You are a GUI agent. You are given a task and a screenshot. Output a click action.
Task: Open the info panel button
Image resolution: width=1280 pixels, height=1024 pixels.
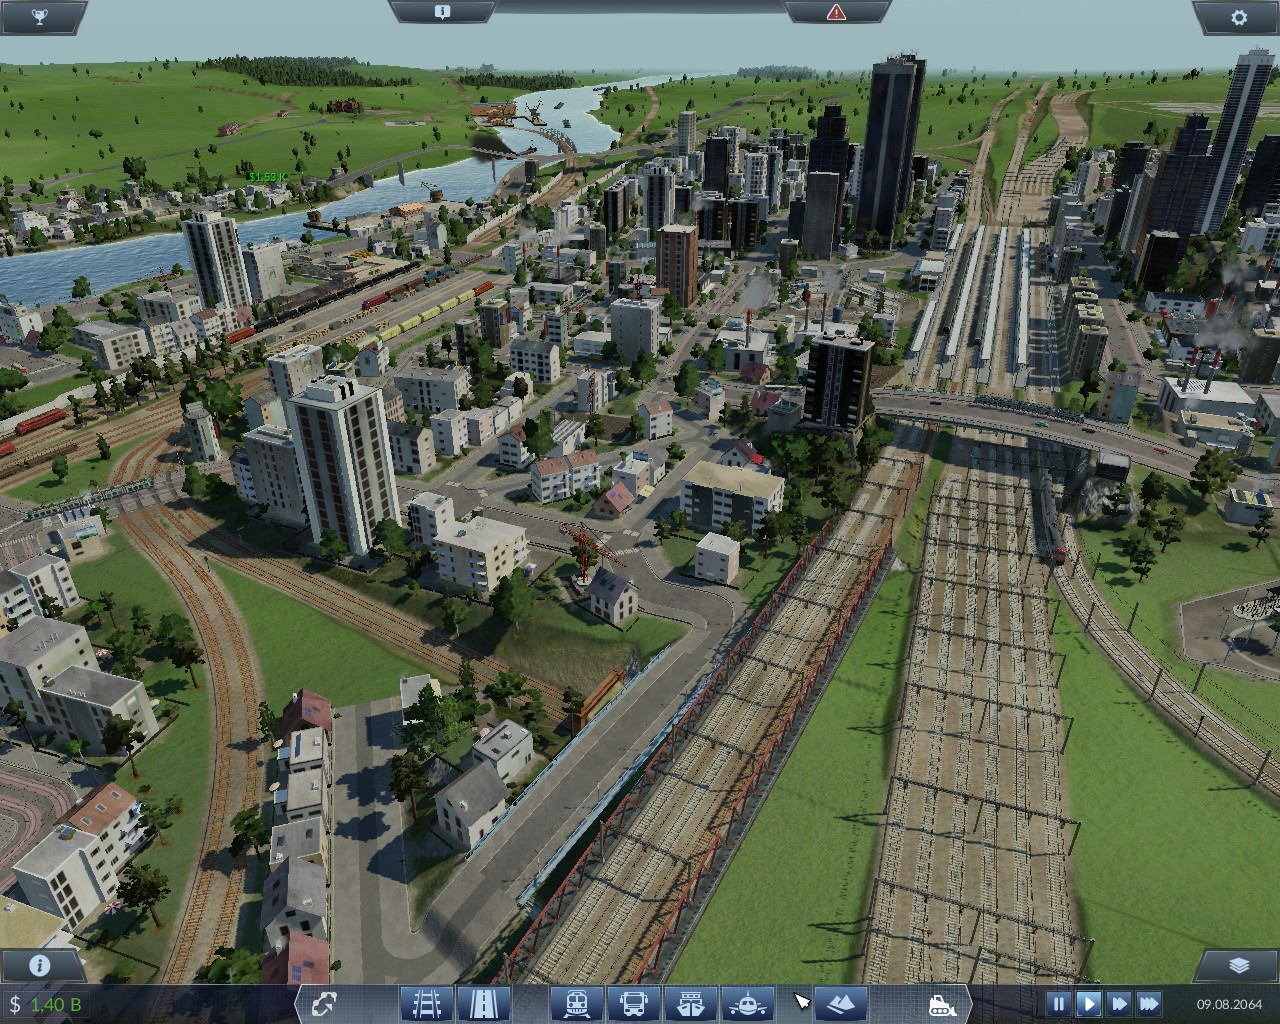pos(40,966)
